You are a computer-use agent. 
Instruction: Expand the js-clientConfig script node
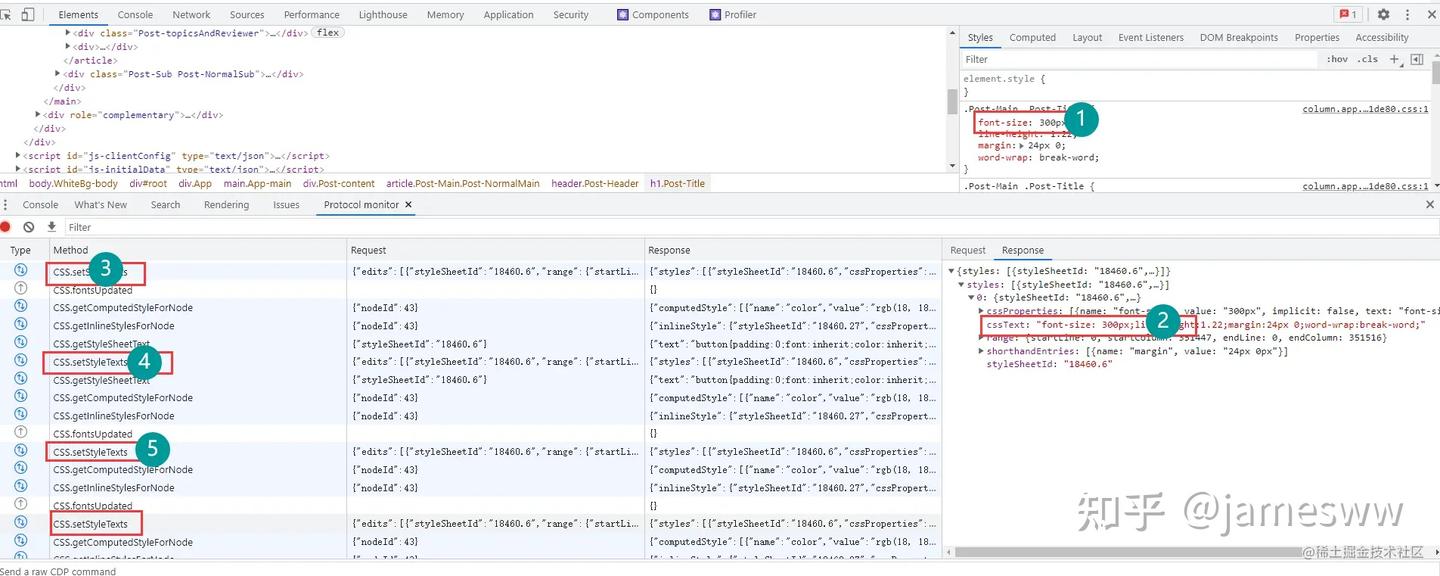click(19, 156)
